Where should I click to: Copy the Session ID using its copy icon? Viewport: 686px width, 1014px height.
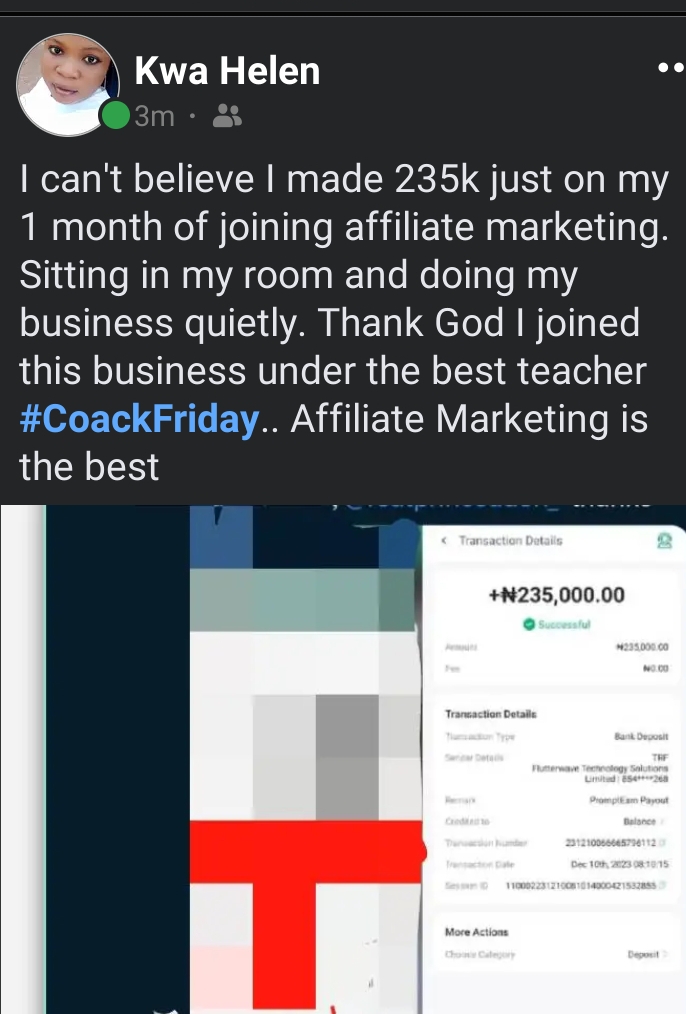pos(664,886)
